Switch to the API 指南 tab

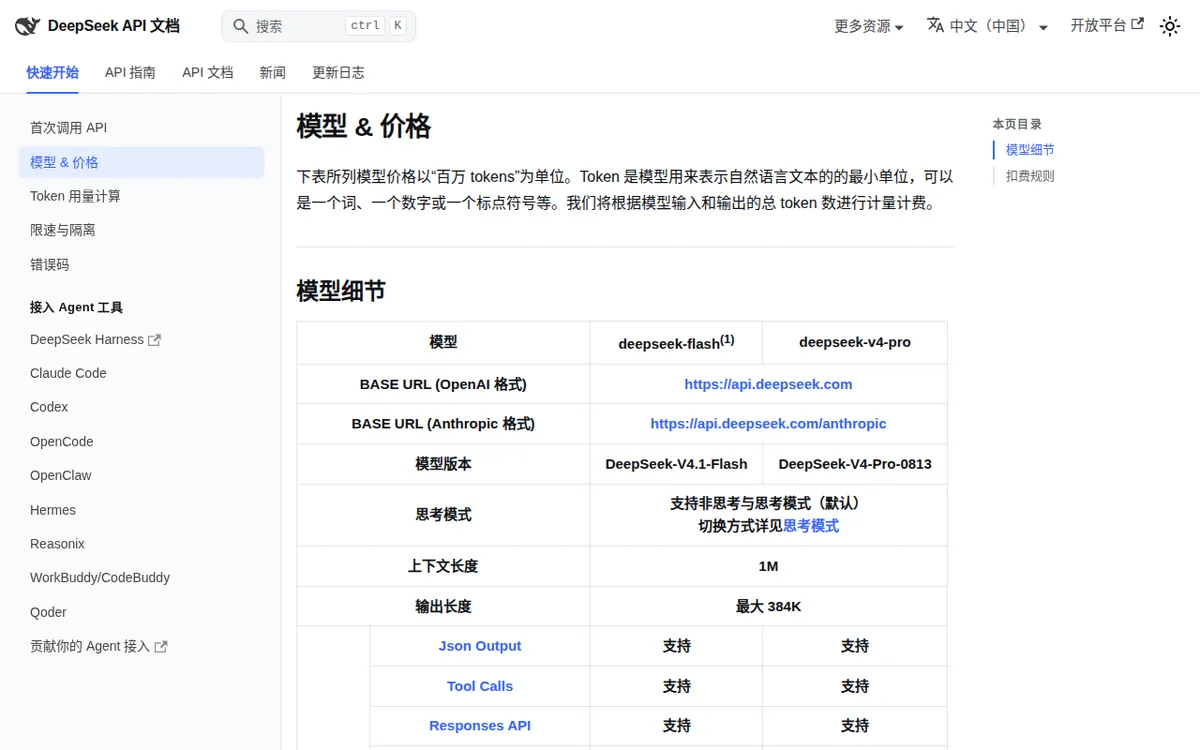tap(130, 72)
